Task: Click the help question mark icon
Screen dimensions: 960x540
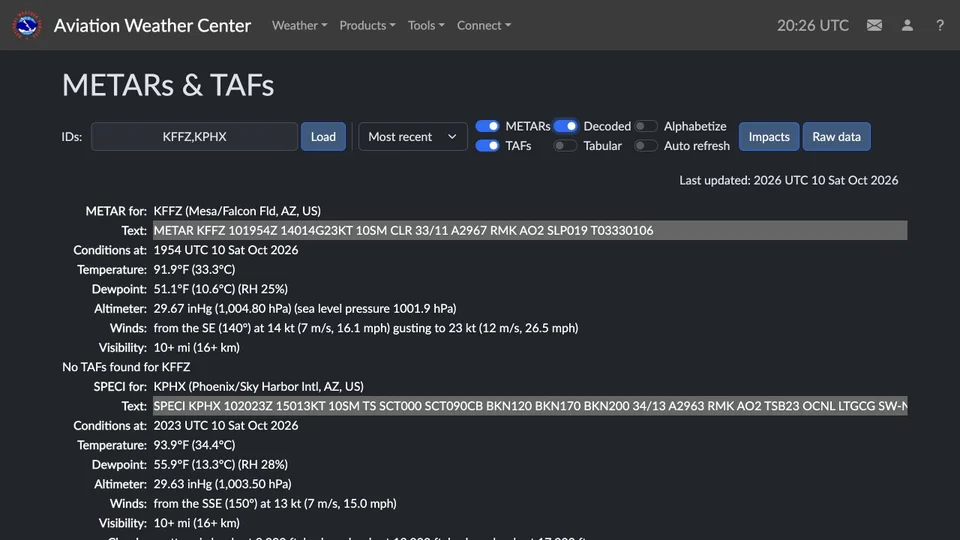Action: pyautogui.click(x=940, y=25)
